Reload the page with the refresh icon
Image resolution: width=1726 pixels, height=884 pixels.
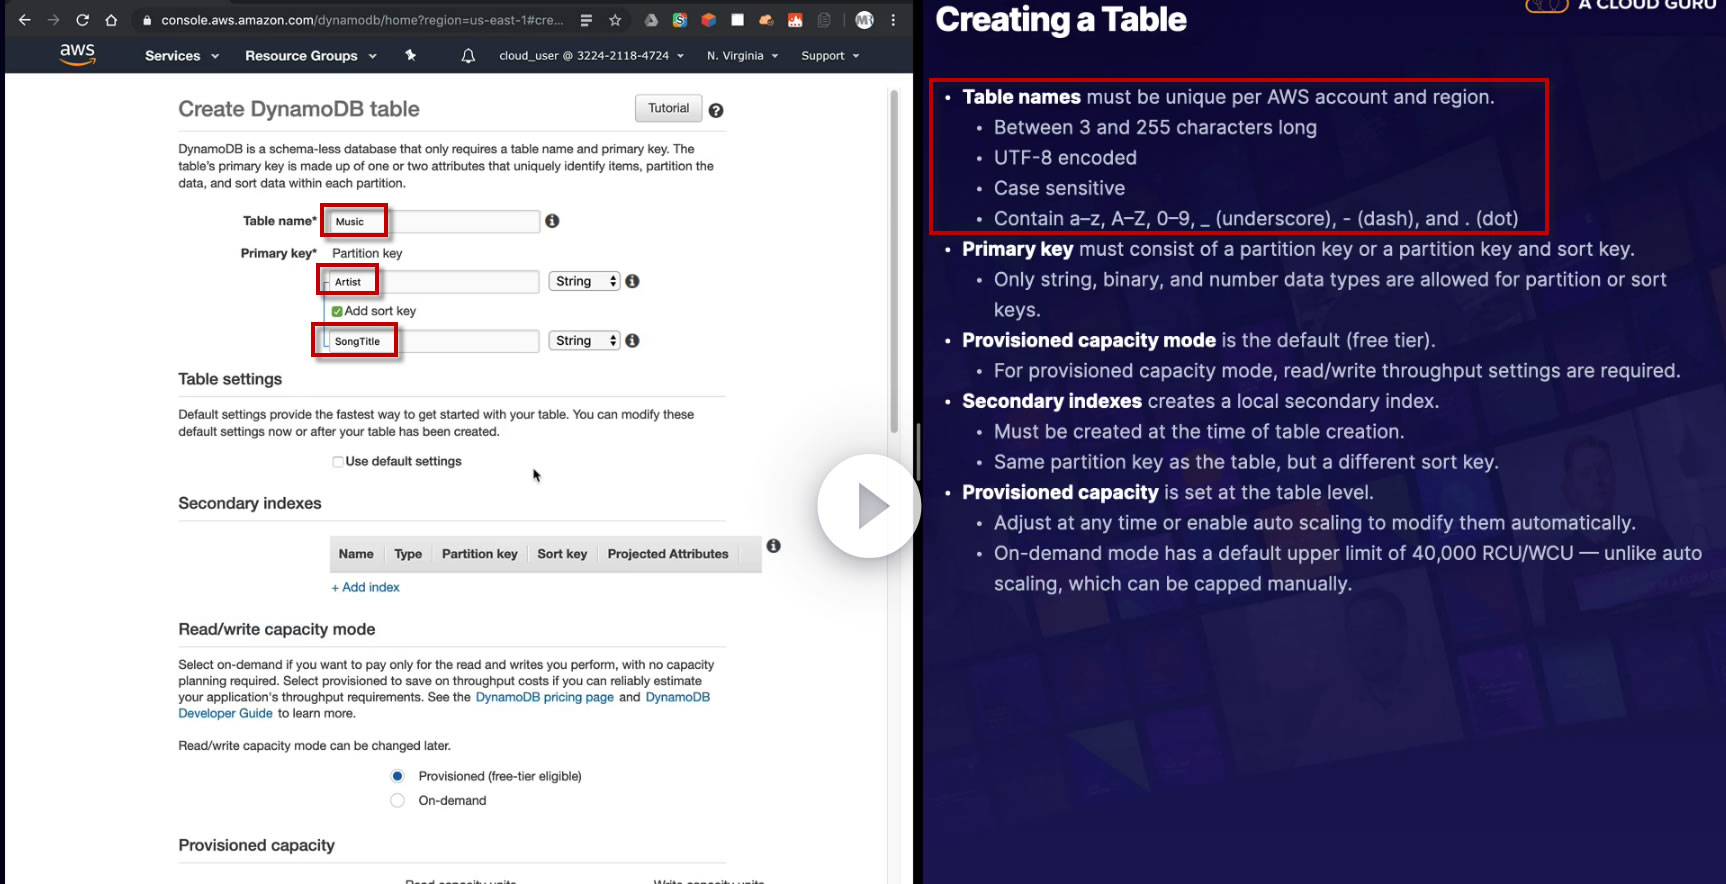82,20
